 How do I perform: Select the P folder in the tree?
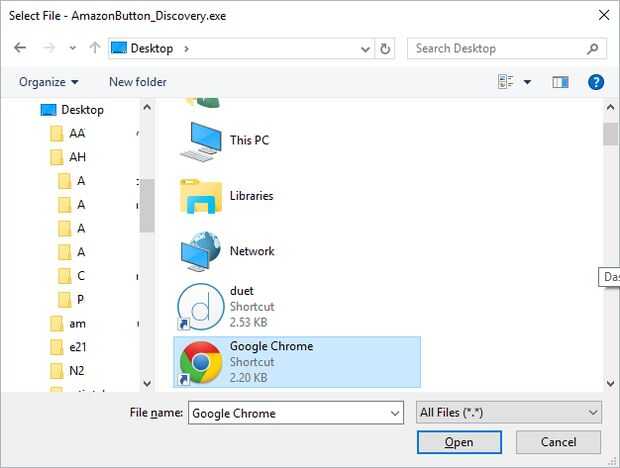coord(71,300)
